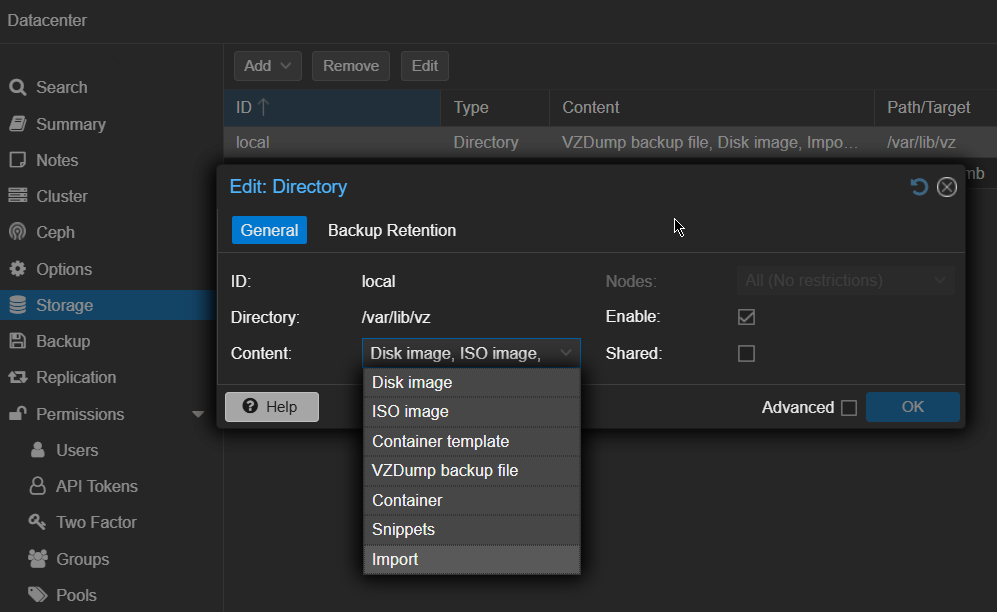
Task: Open the Add dropdown button
Action: (x=267, y=66)
